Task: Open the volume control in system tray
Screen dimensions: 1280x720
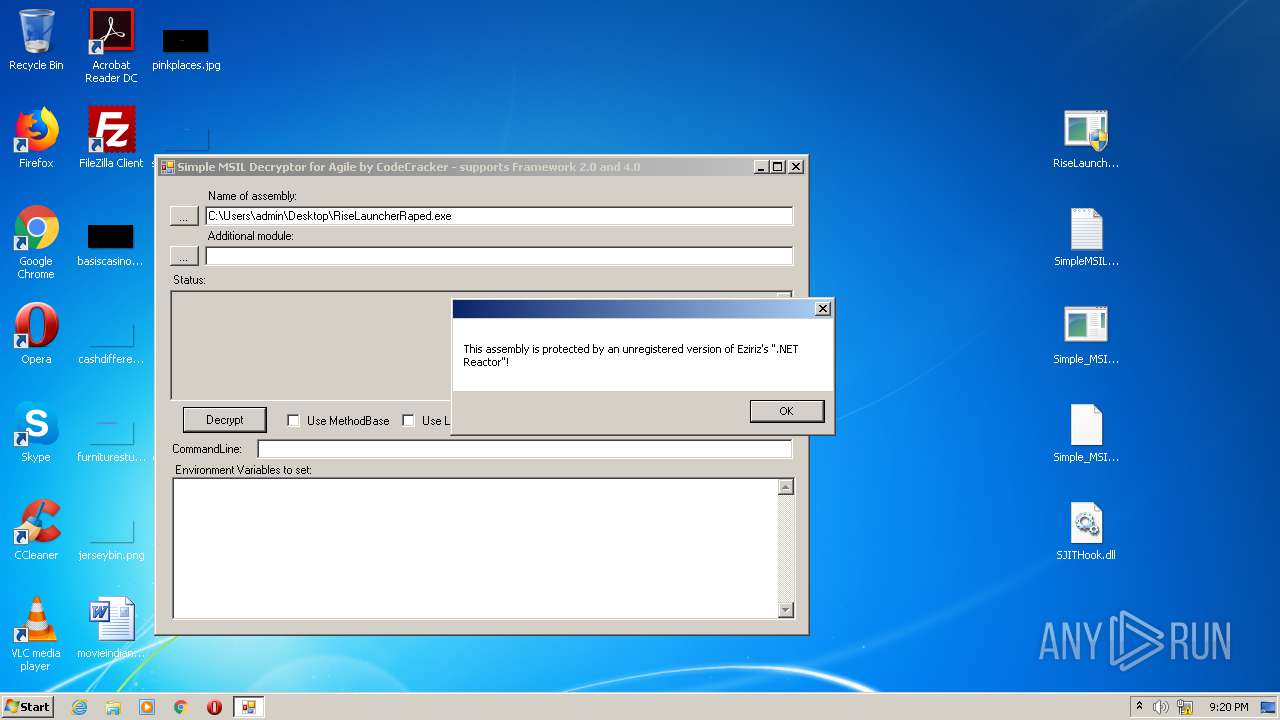Action: click(1161, 707)
